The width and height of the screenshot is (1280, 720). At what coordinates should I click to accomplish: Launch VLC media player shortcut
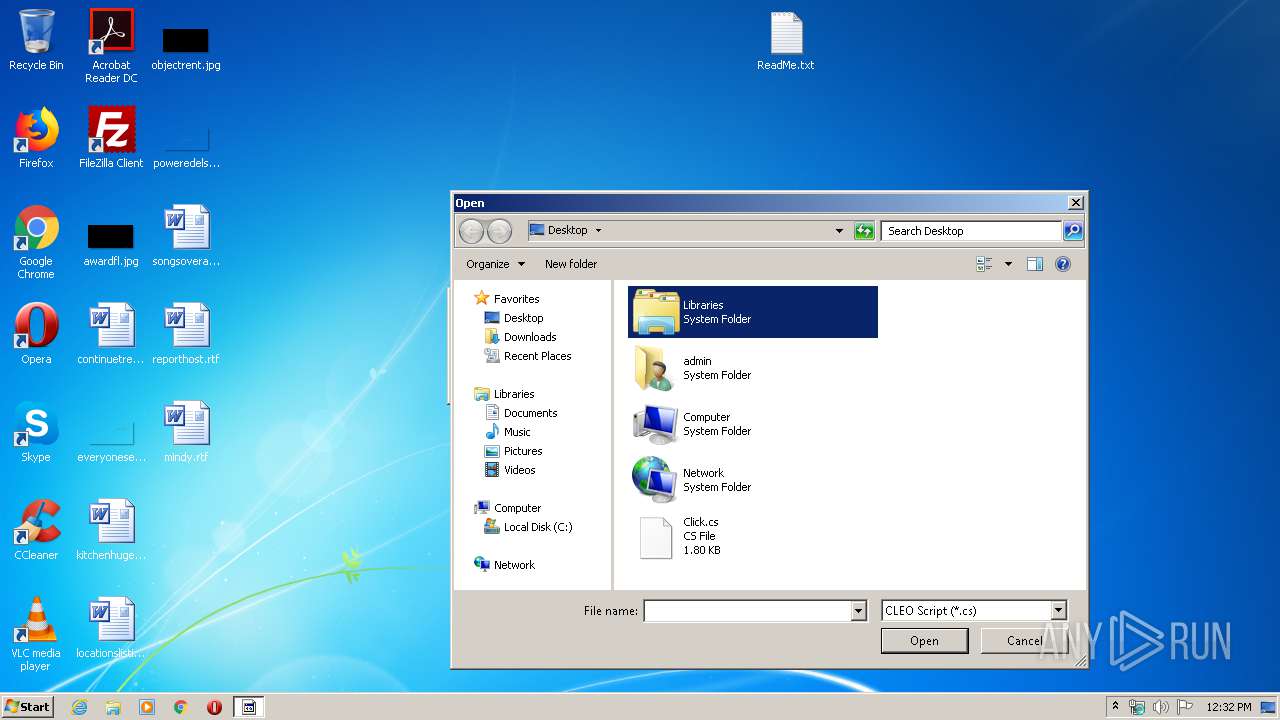point(36,635)
